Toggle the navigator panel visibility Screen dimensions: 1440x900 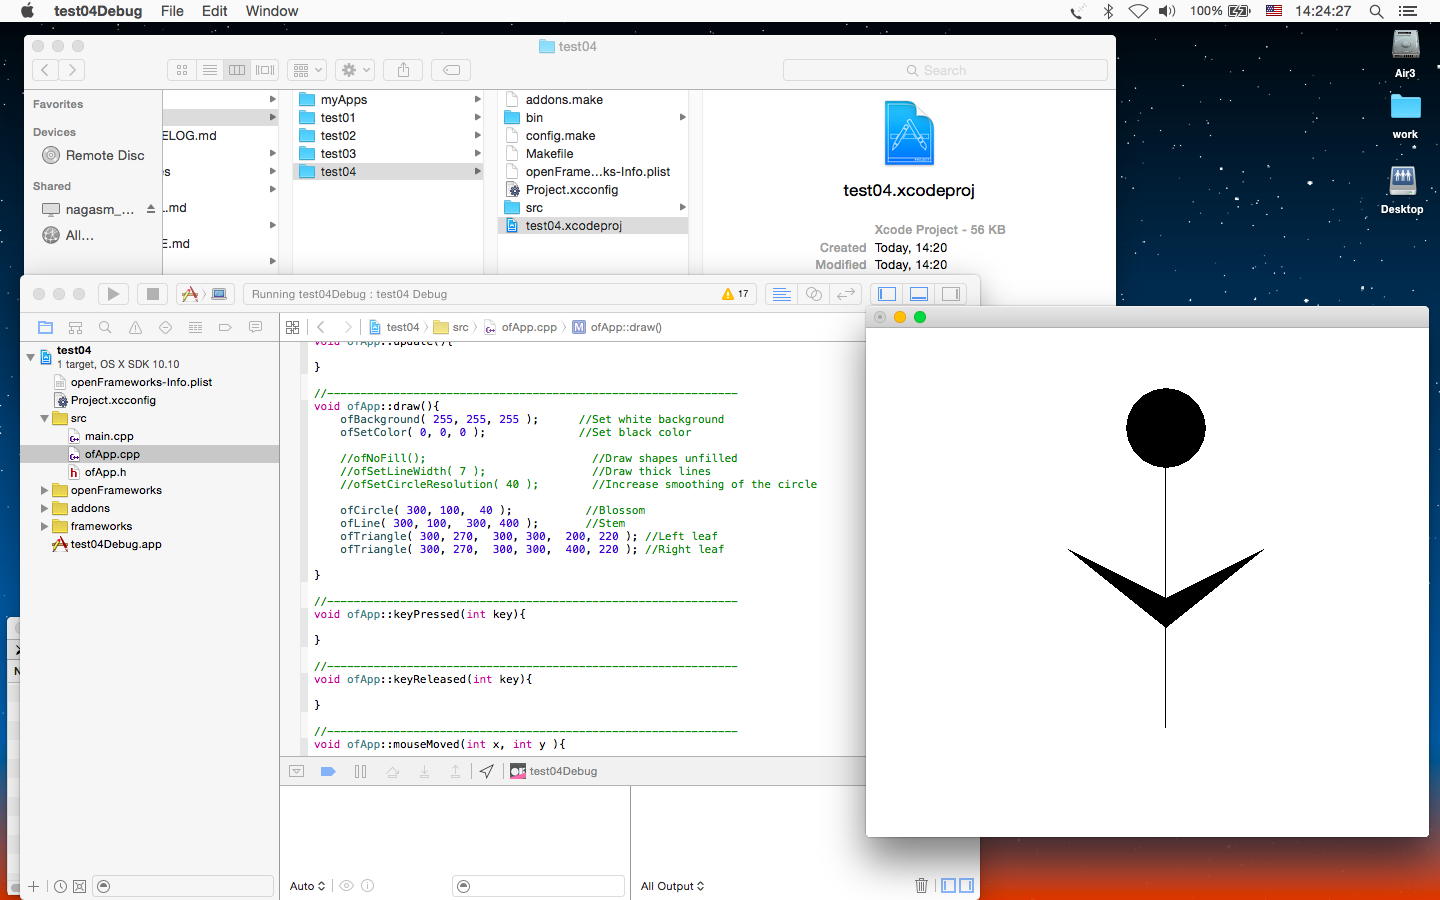[887, 294]
